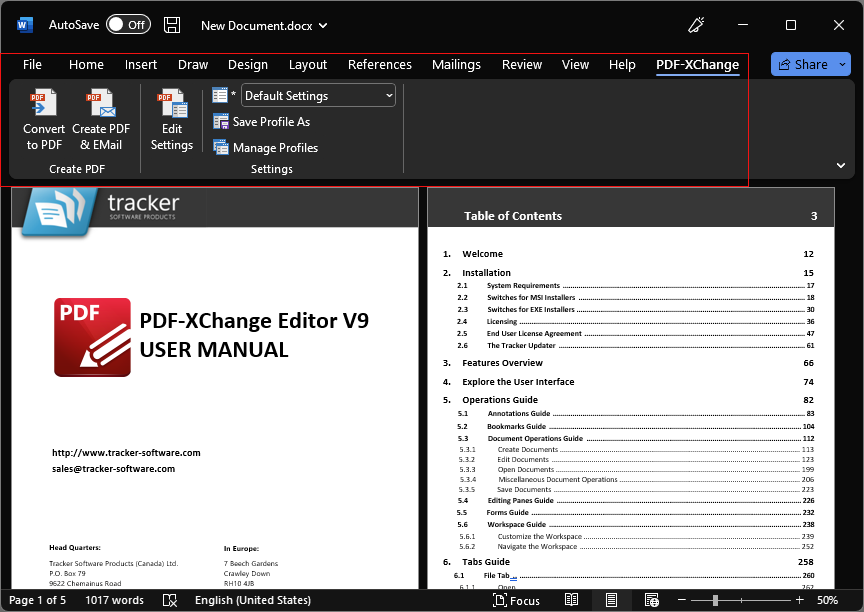The image size is (864, 612).
Task: Save the document with the floppy disk icon
Action: tap(172, 25)
